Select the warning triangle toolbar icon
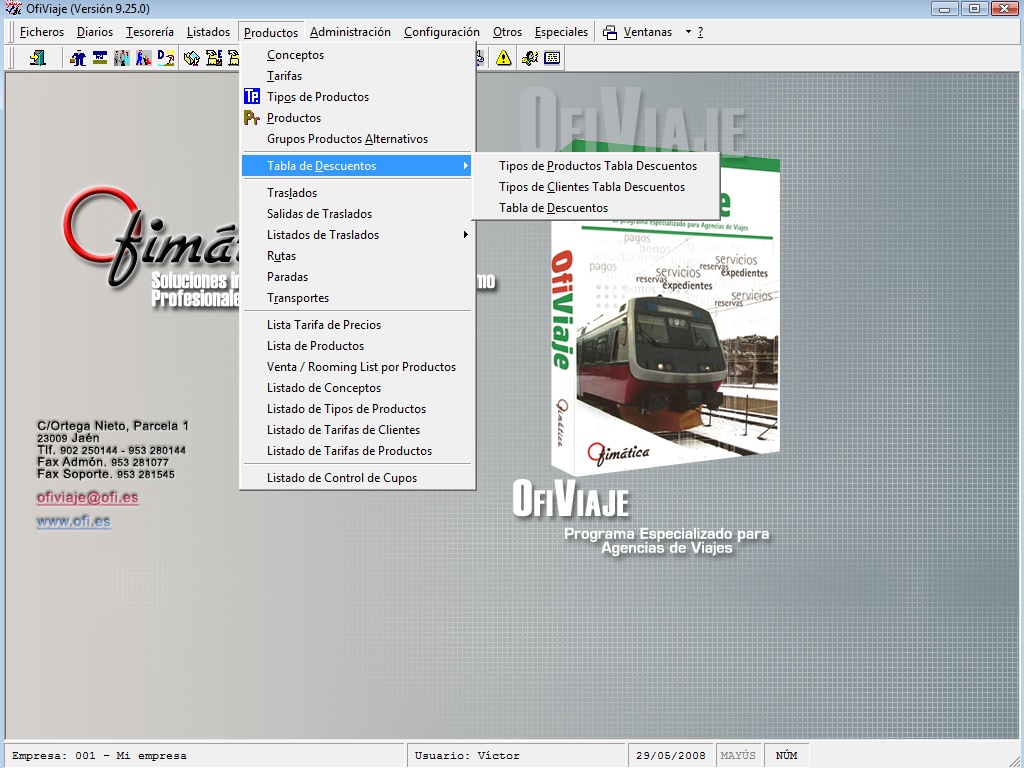 point(503,58)
